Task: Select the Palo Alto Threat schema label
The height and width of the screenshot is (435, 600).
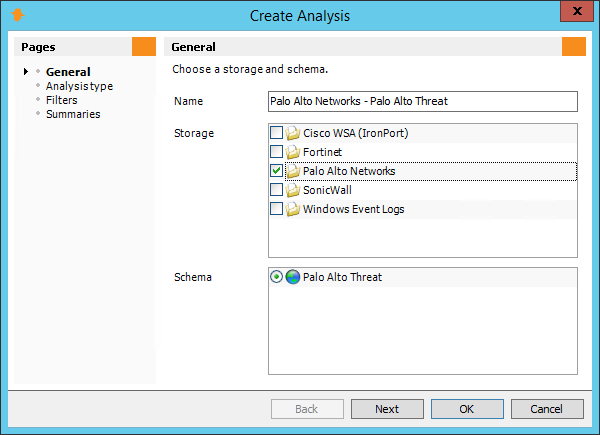Action: coord(342,277)
